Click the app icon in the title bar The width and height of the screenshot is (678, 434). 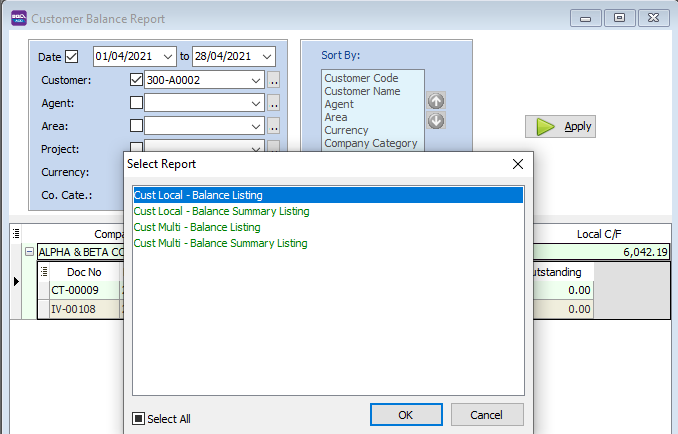pyautogui.click(x=19, y=19)
